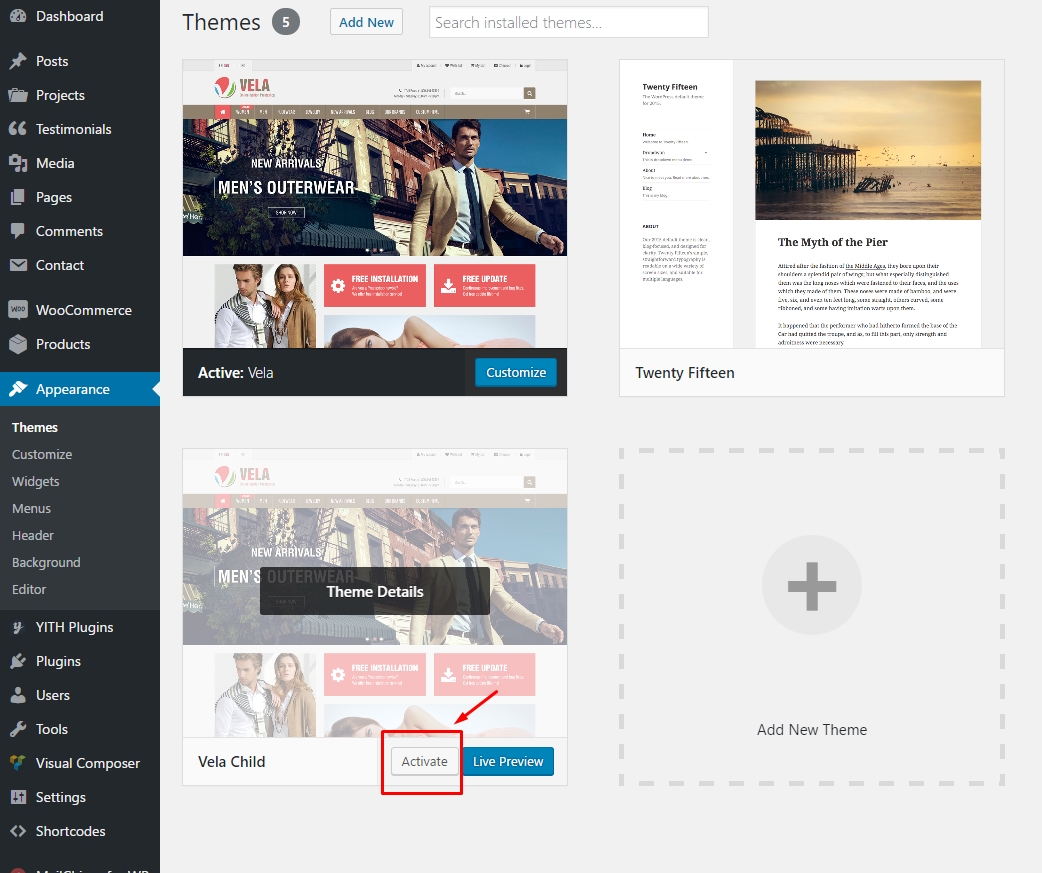Click Customize on the active Vela theme

click(516, 372)
